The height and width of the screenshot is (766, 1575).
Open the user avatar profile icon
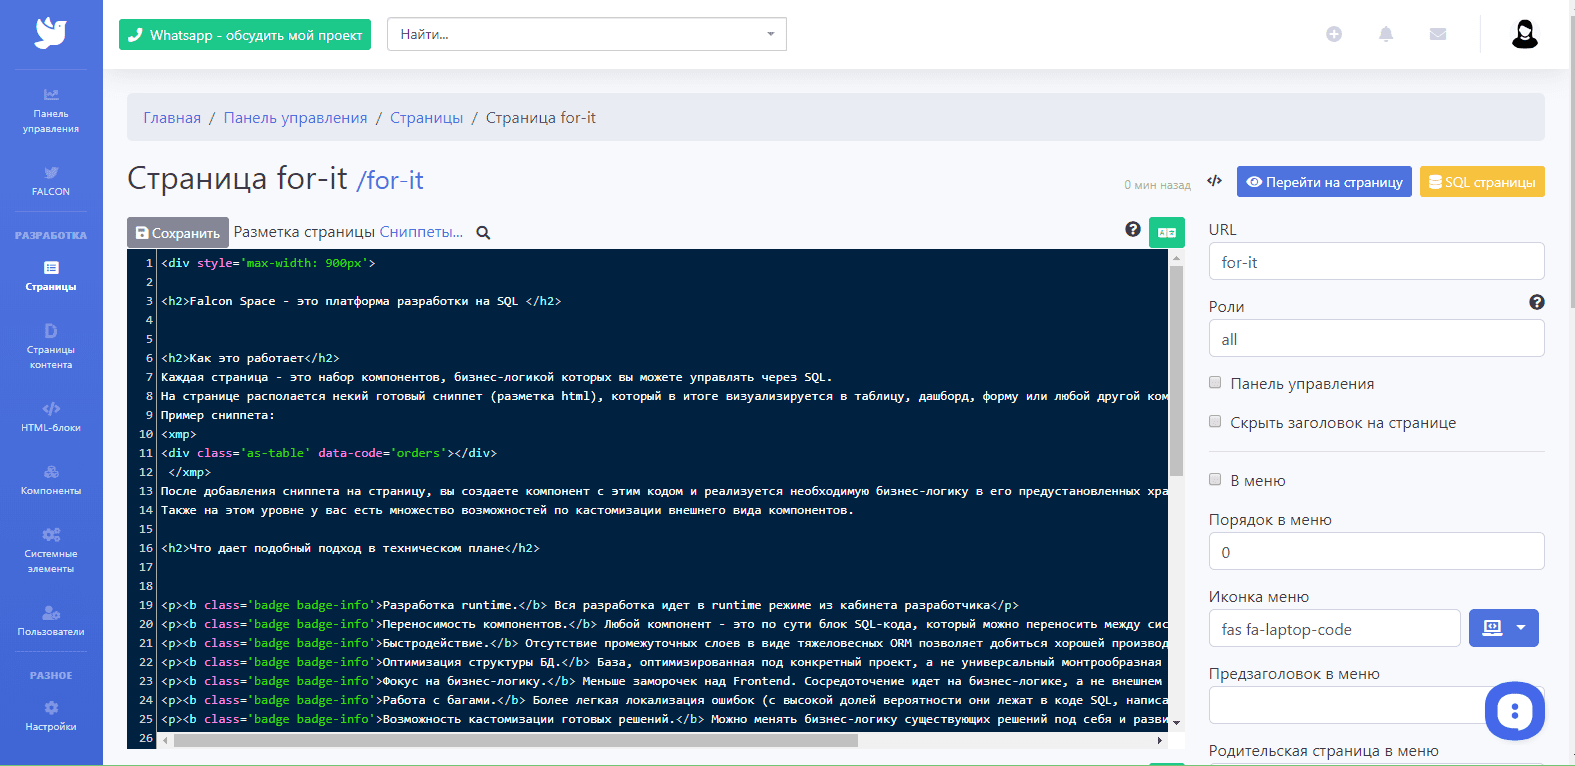pyautogui.click(x=1523, y=35)
